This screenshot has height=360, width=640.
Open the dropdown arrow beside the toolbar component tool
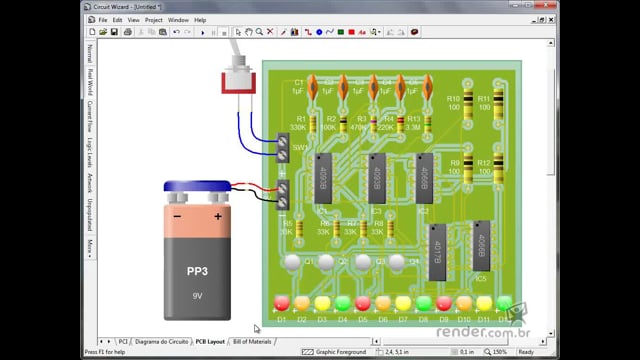(x=380, y=32)
